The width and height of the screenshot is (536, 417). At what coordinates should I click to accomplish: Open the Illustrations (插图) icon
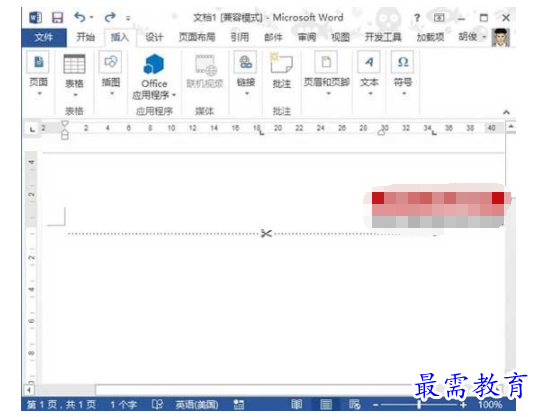point(110,62)
